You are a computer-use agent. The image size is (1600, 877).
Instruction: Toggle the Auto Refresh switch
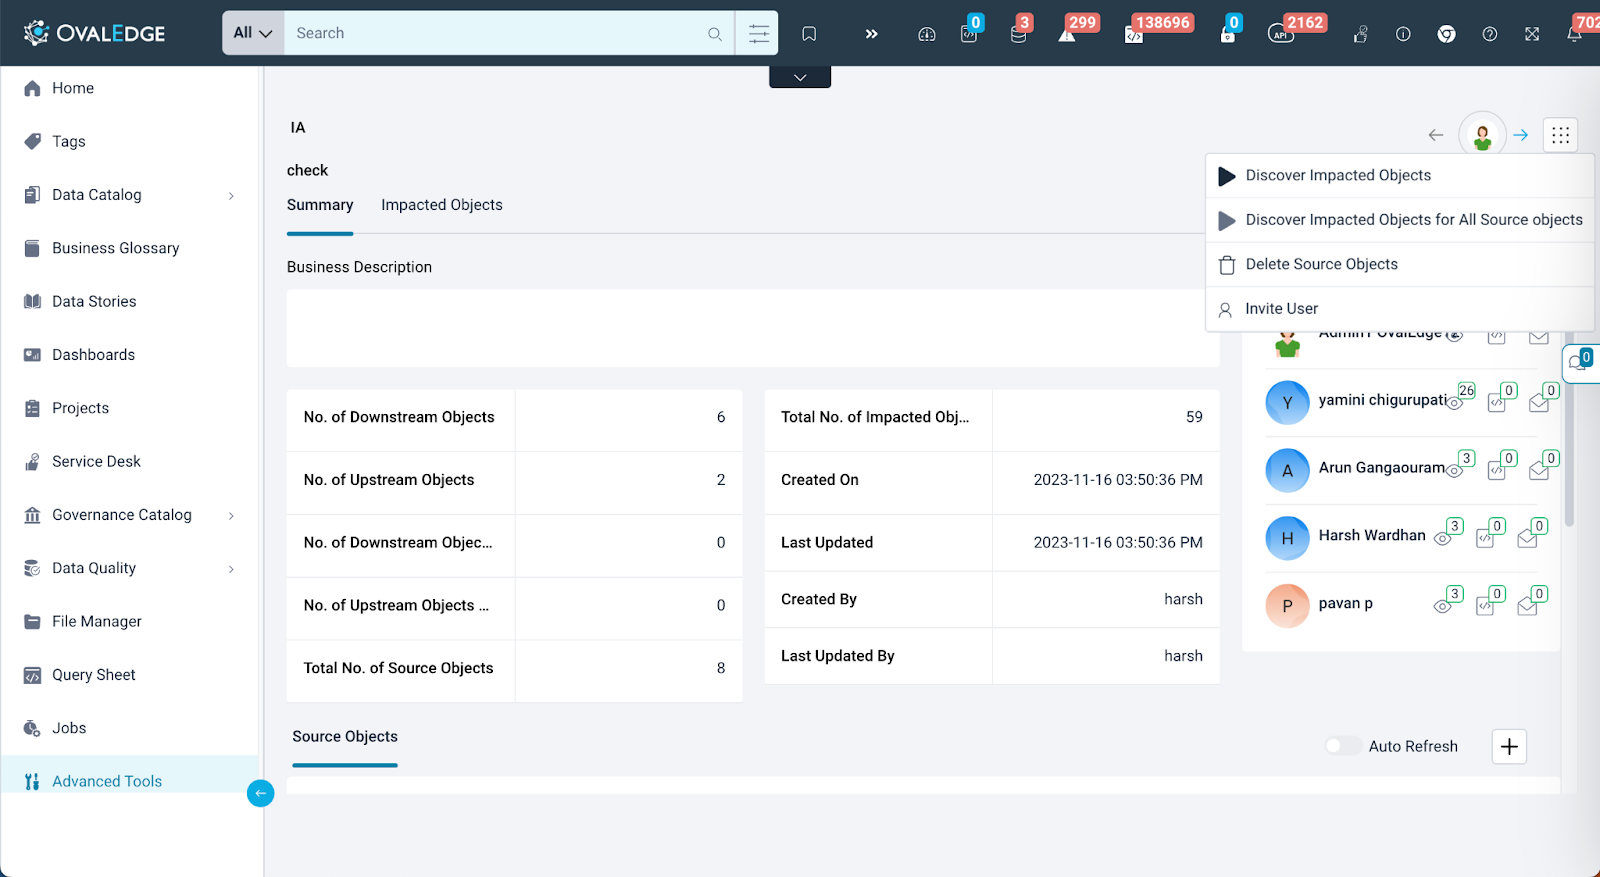click(1342, 746)
